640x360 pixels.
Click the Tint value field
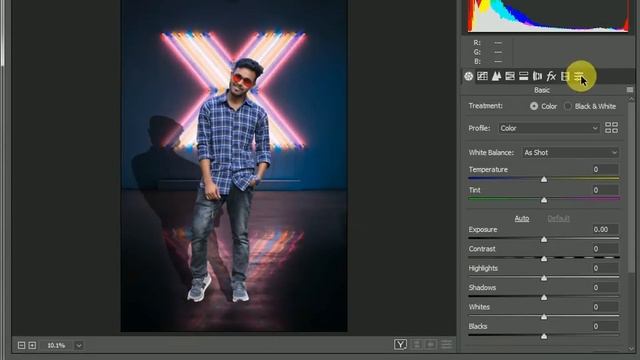pos(605,190)
